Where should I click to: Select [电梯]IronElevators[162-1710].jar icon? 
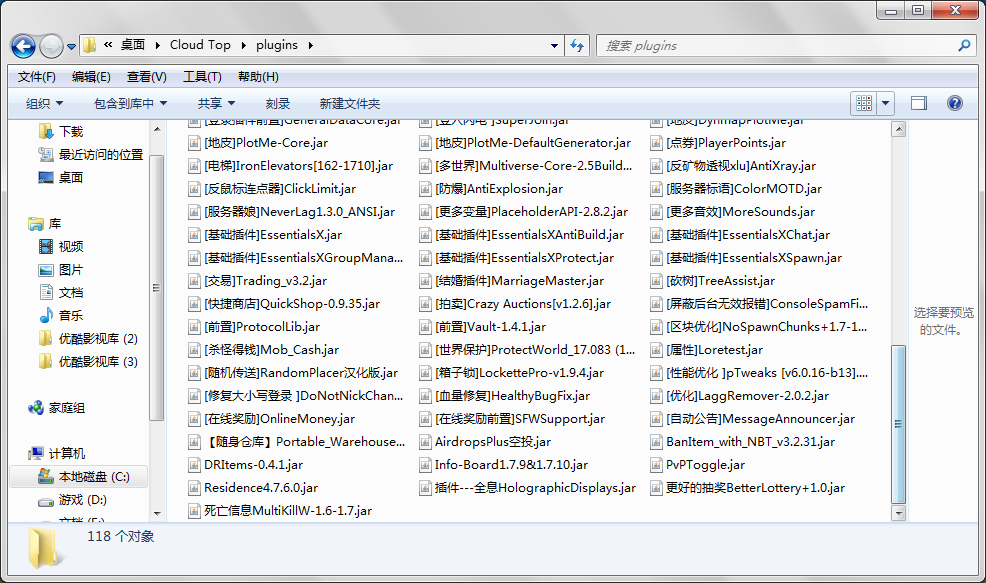pos(194,166)
